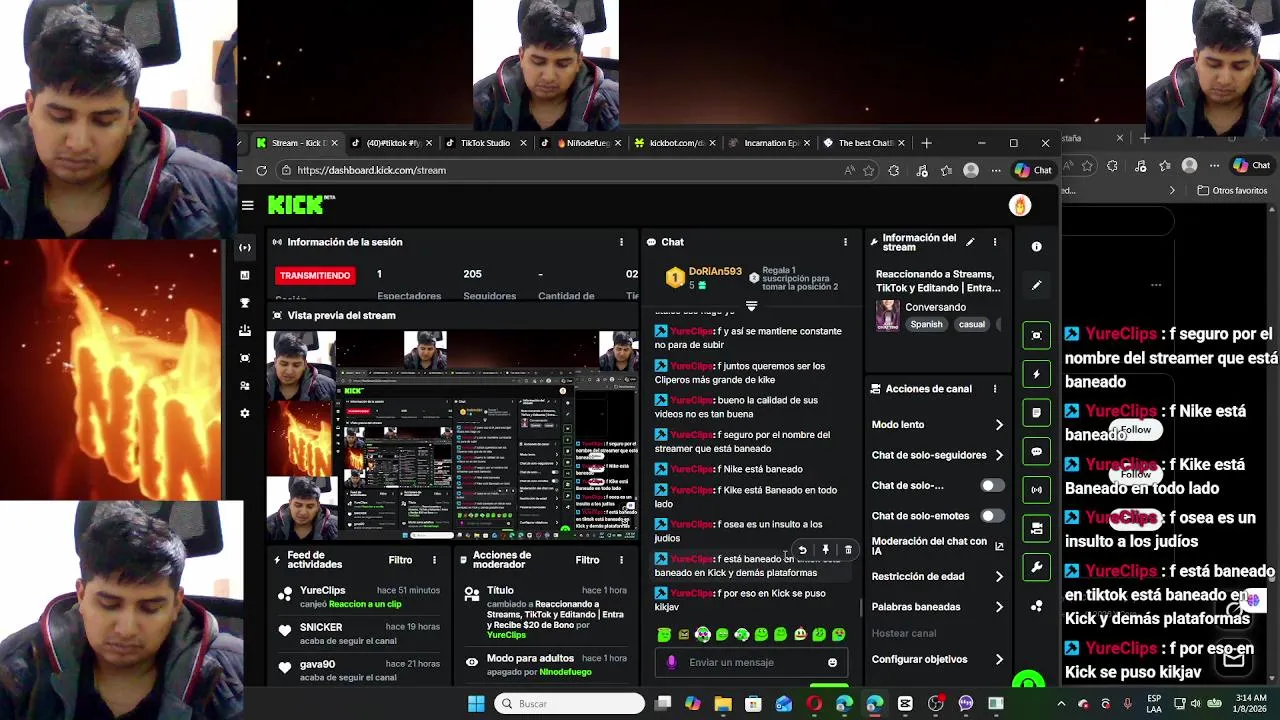Click the reply arrow on hovered chat message
This screenshot has width=1280, height=720.
tap(802, 550)
